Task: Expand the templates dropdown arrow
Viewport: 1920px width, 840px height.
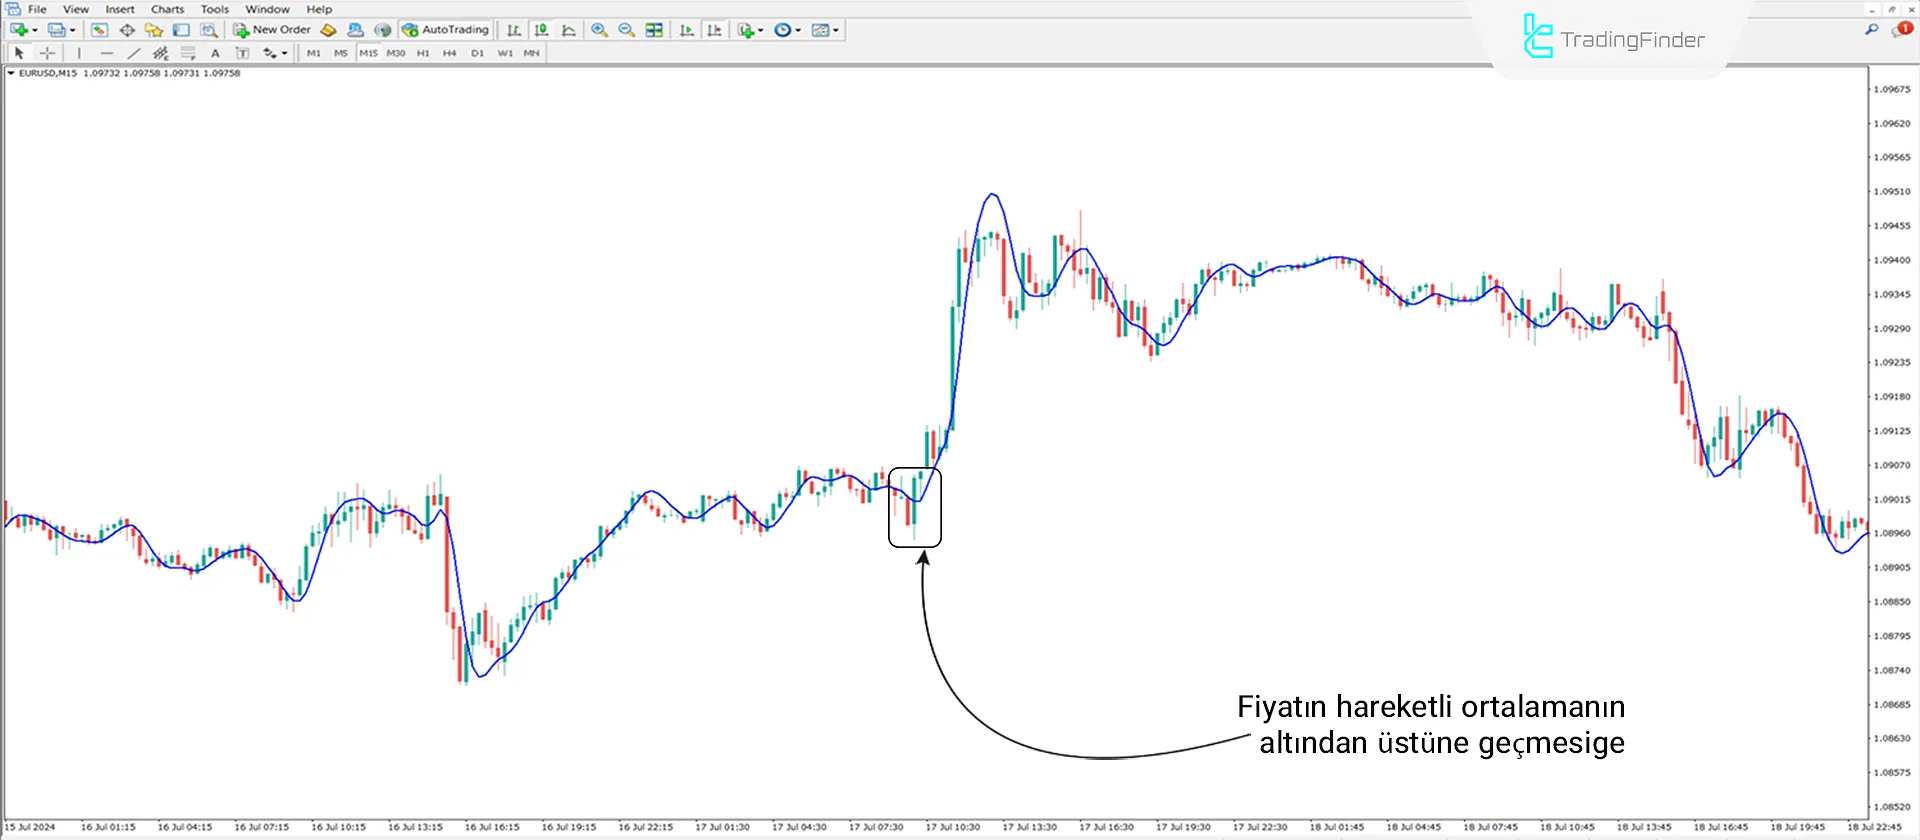Action: 836,30
